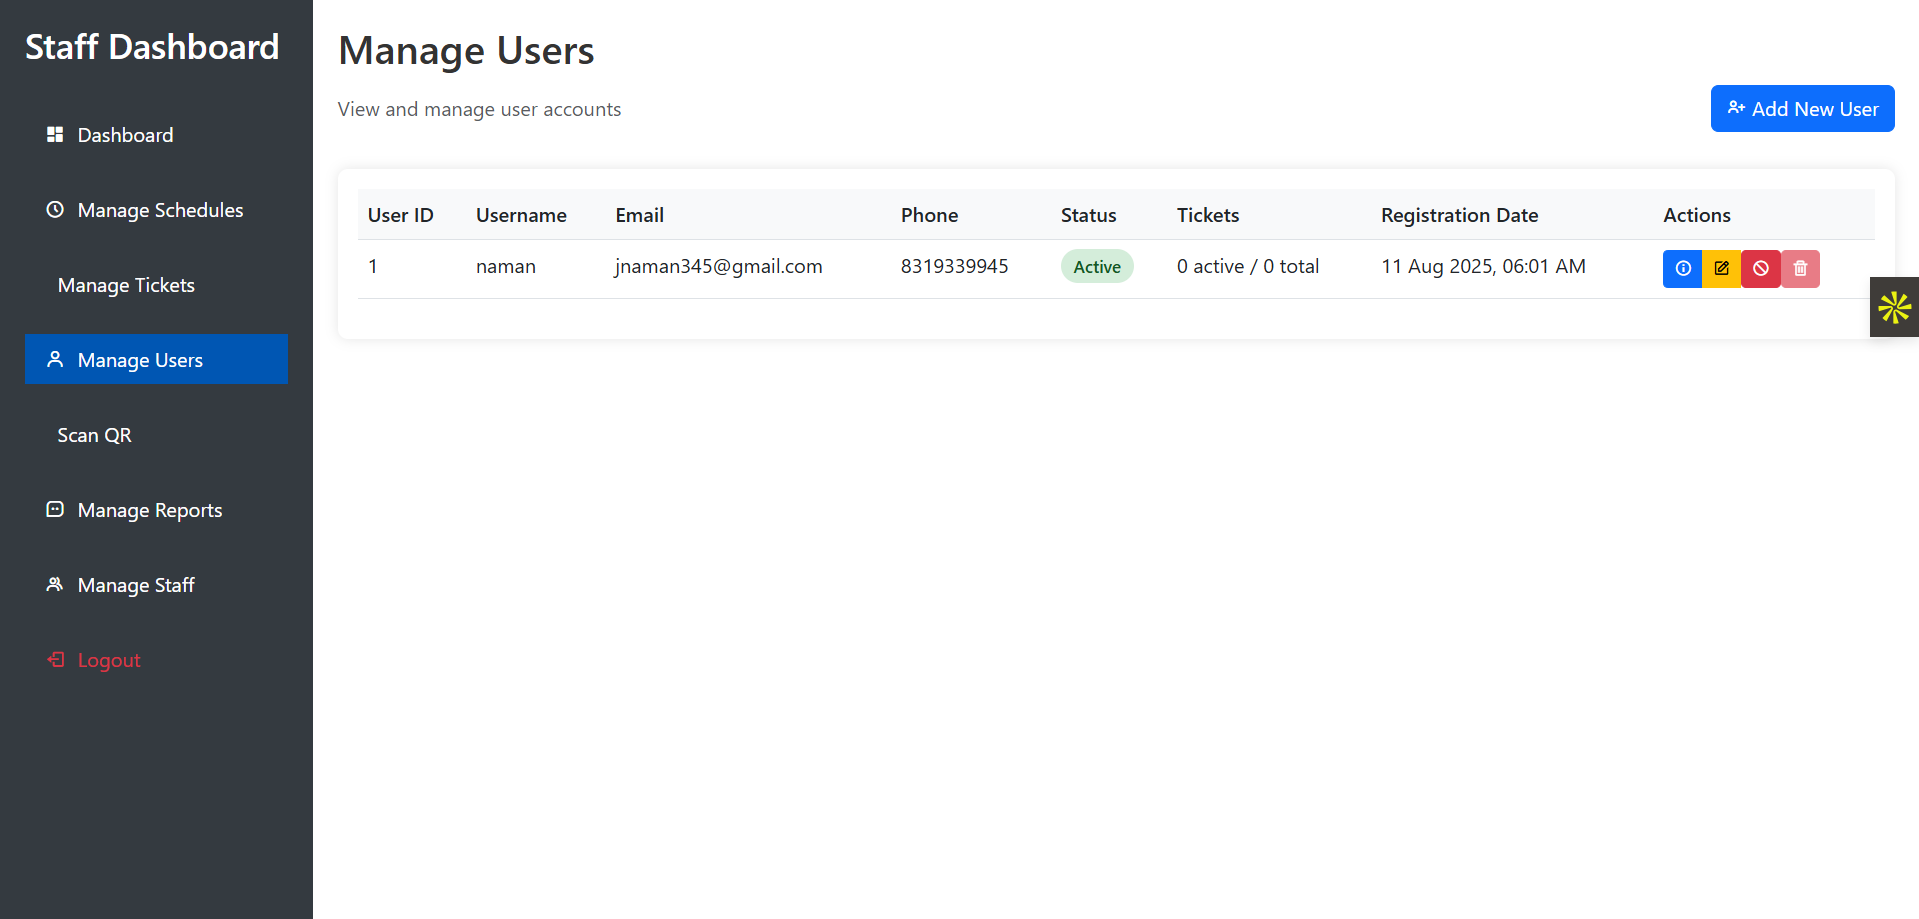
Task: Open the Scan QR page
Action: (x=156, y=435)
